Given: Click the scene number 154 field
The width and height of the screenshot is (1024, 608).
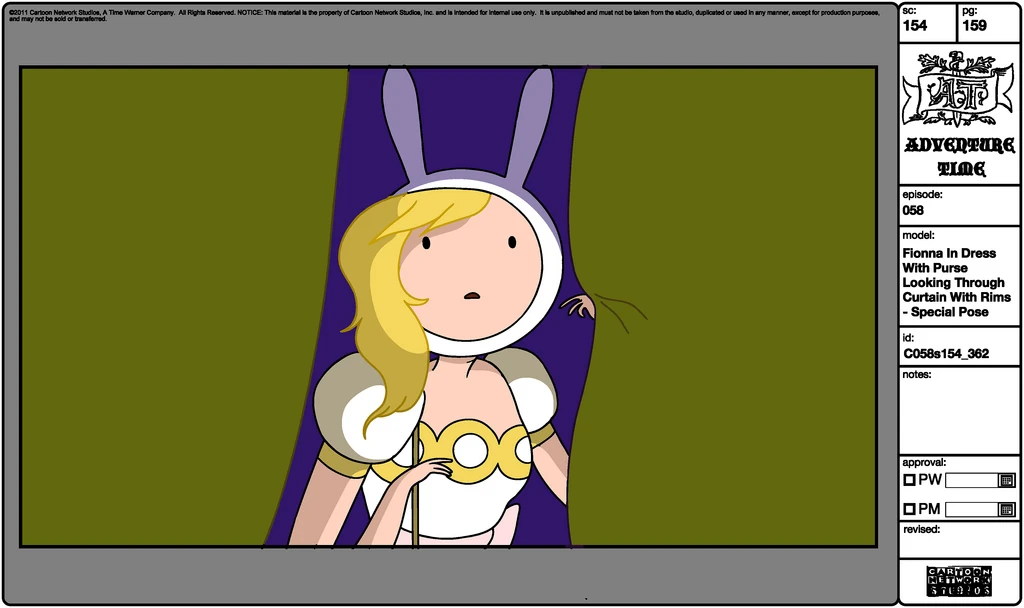Looking at the screenshot, I should pyautogui.click(x=929, y=24).
